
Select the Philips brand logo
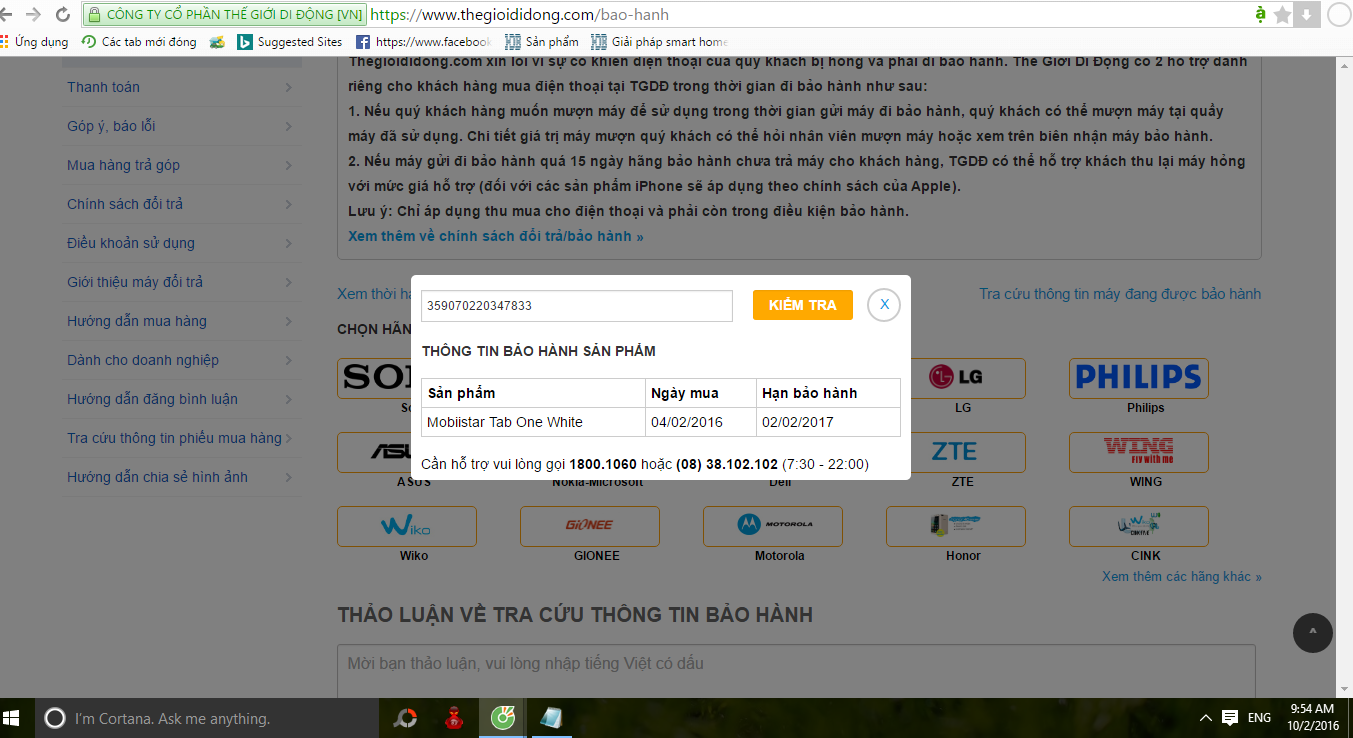coord(1138,378)
